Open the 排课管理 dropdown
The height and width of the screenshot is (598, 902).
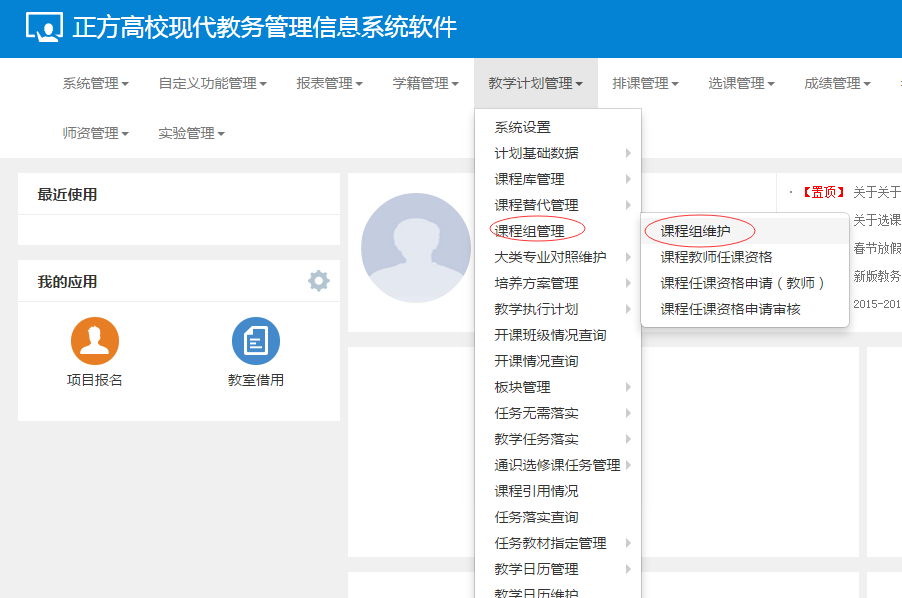click(x=645, y=84)
